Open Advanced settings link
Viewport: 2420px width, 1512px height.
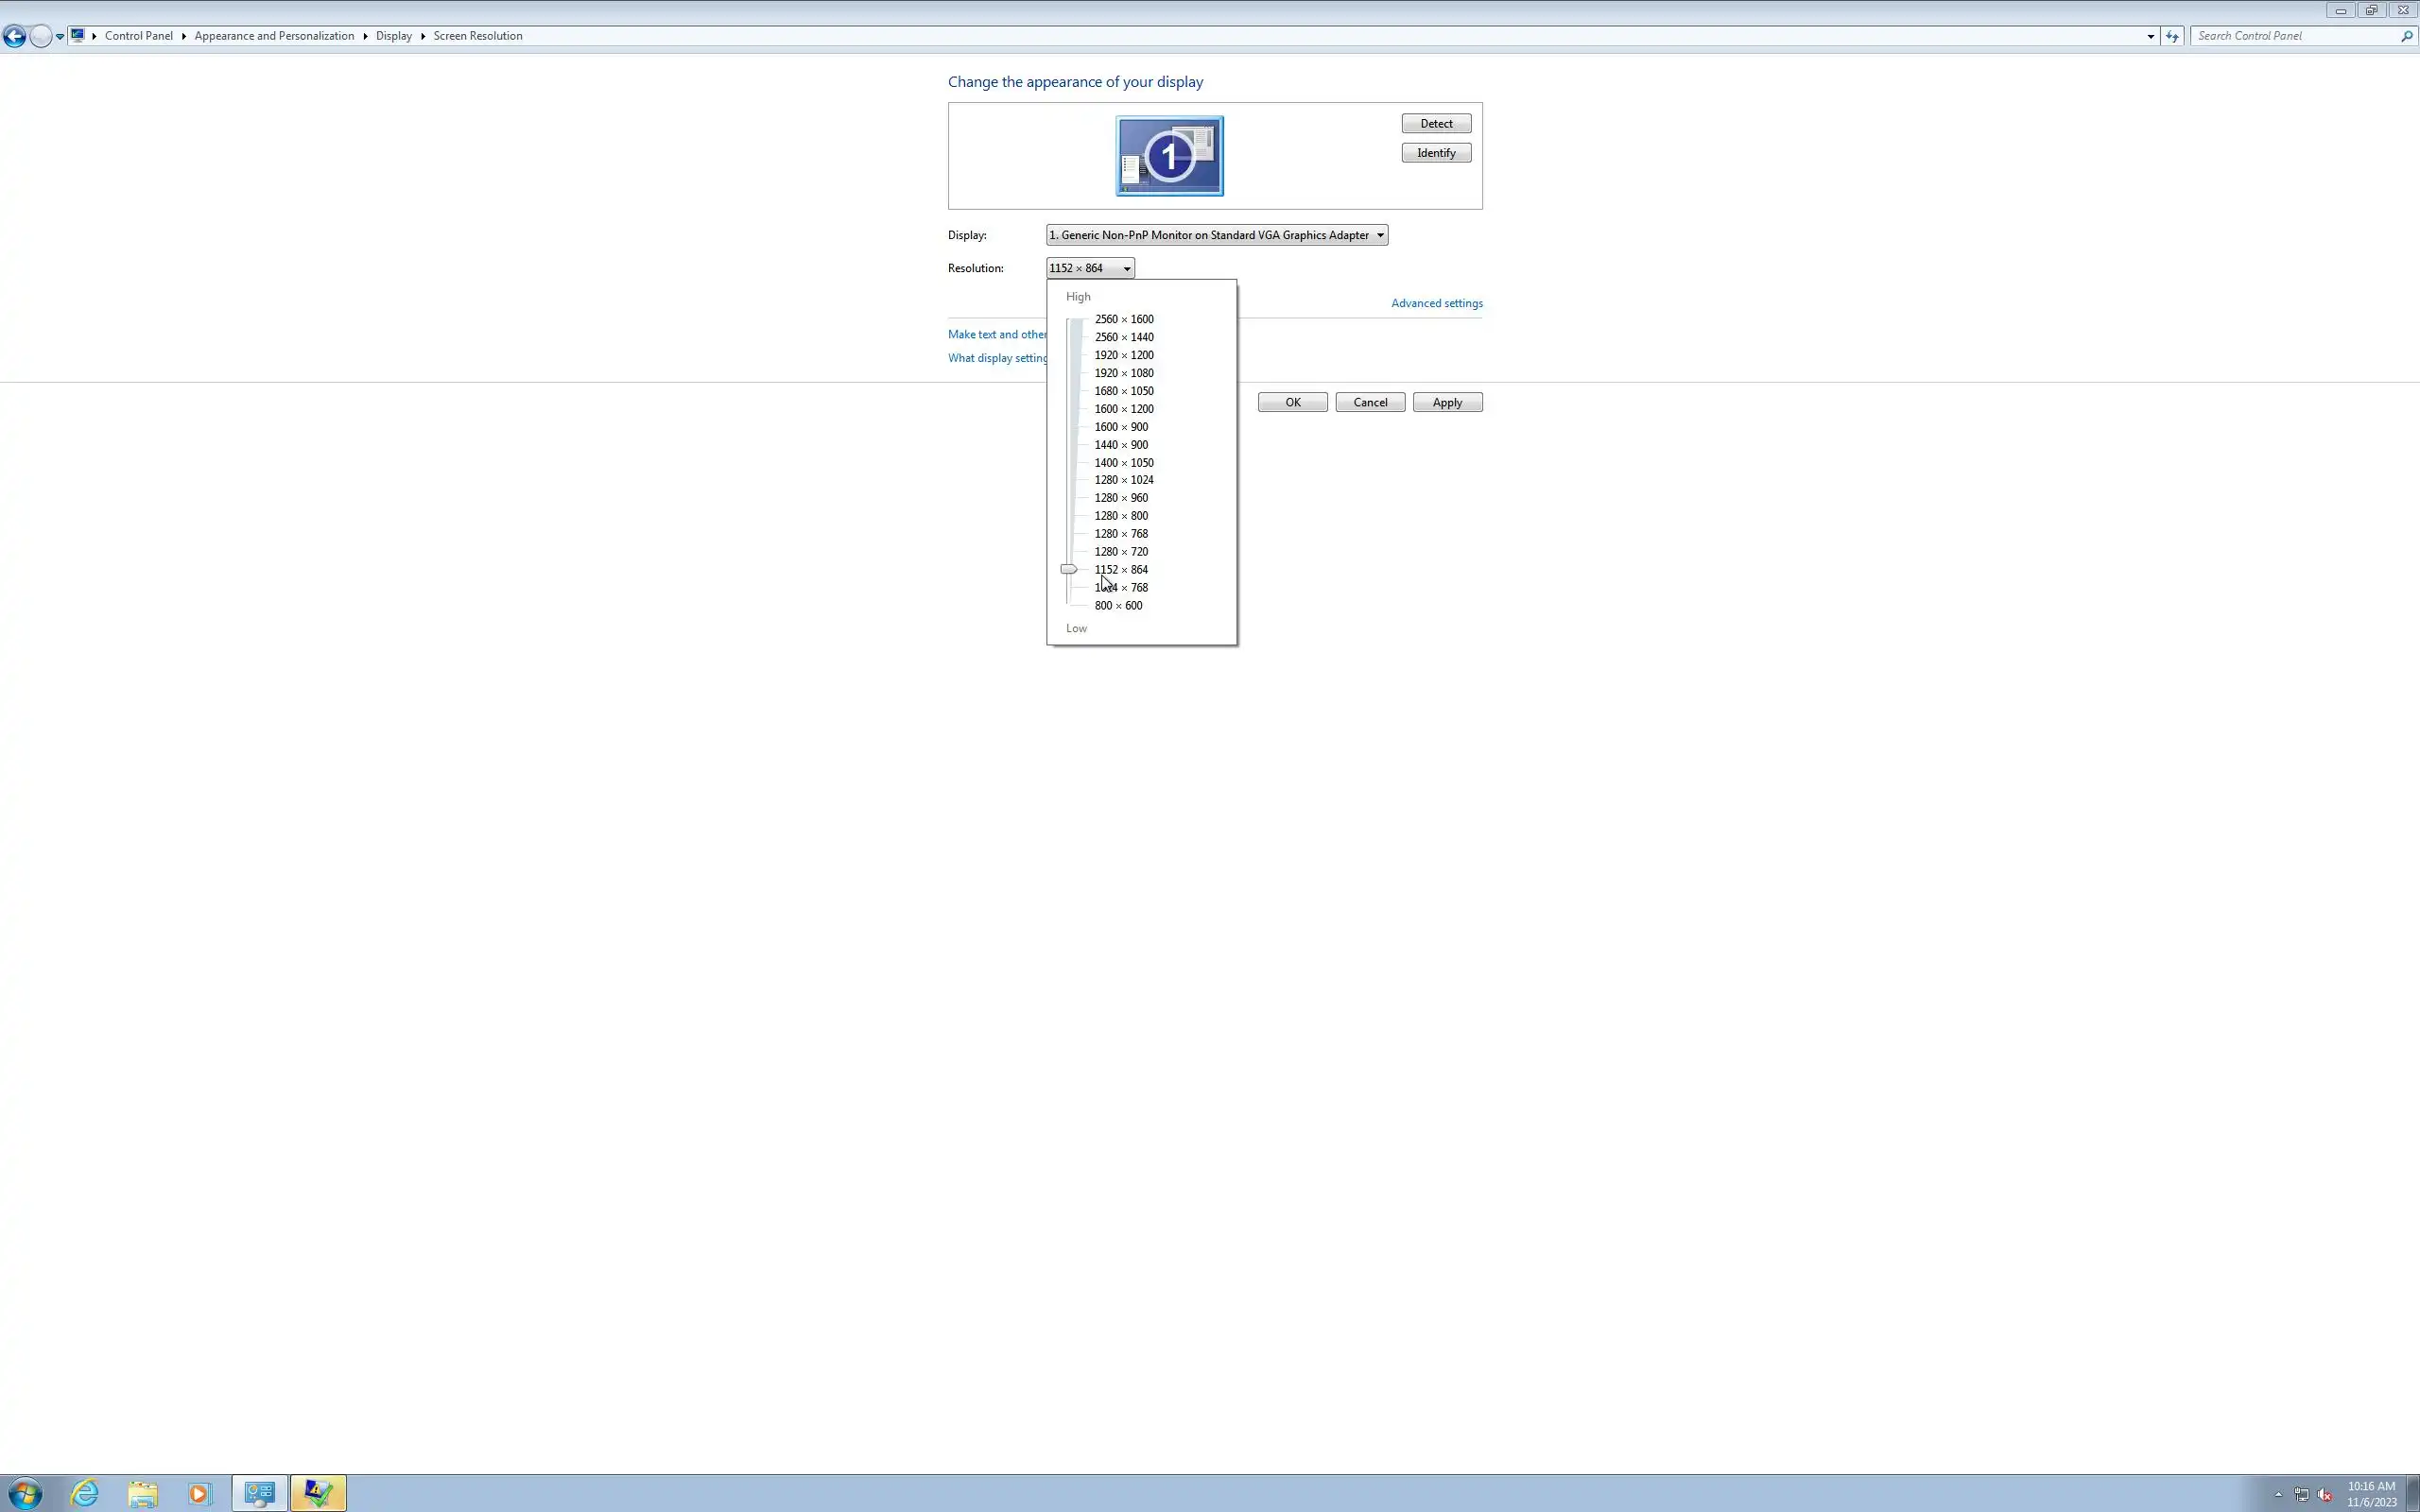1436,303
